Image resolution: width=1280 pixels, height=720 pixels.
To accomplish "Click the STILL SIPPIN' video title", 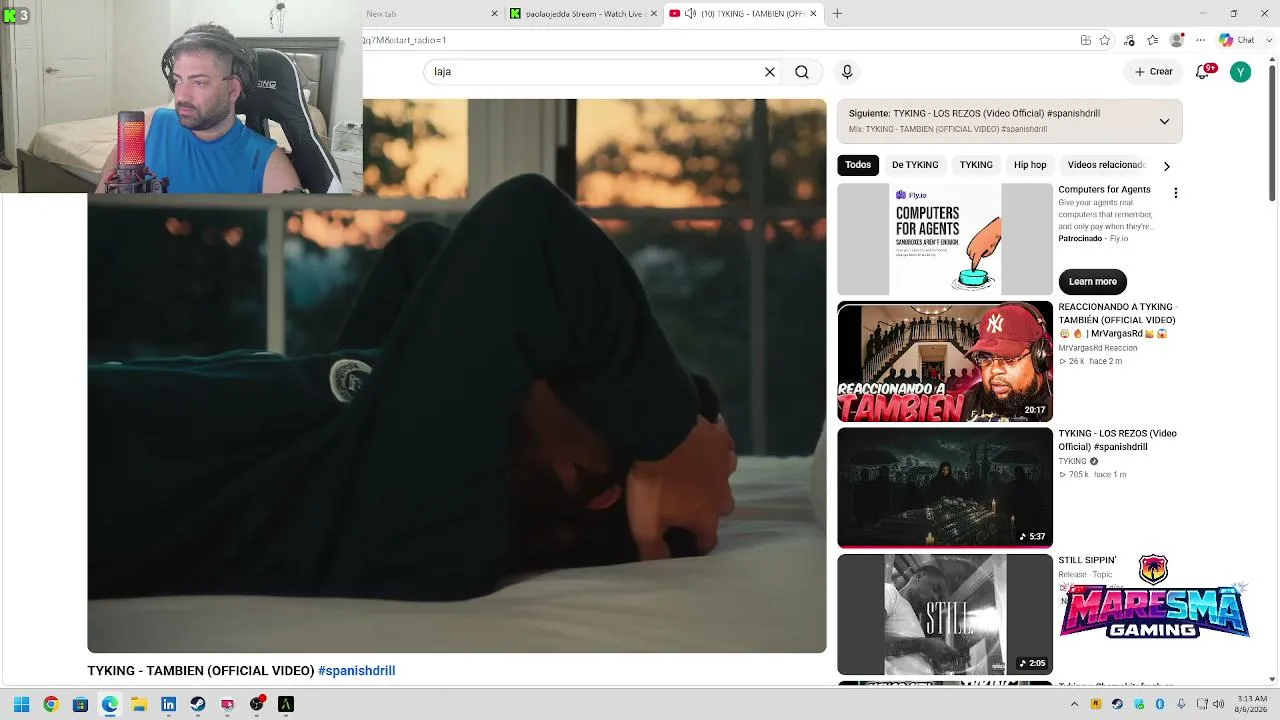I will coord(1087,561).
